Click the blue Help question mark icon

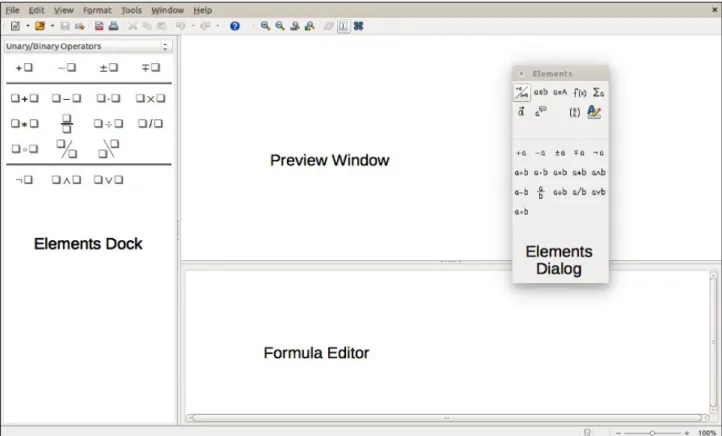pos(235,26)
